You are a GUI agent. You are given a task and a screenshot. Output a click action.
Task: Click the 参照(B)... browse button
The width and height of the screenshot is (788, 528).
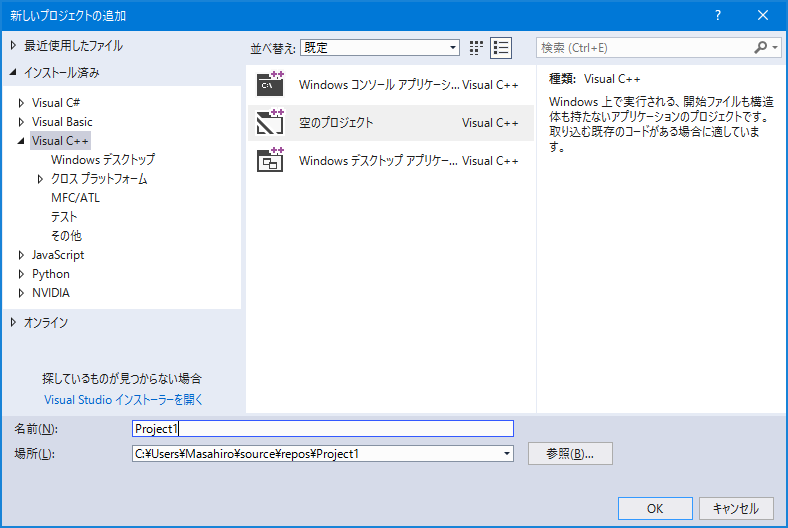[x=570, y=454]
